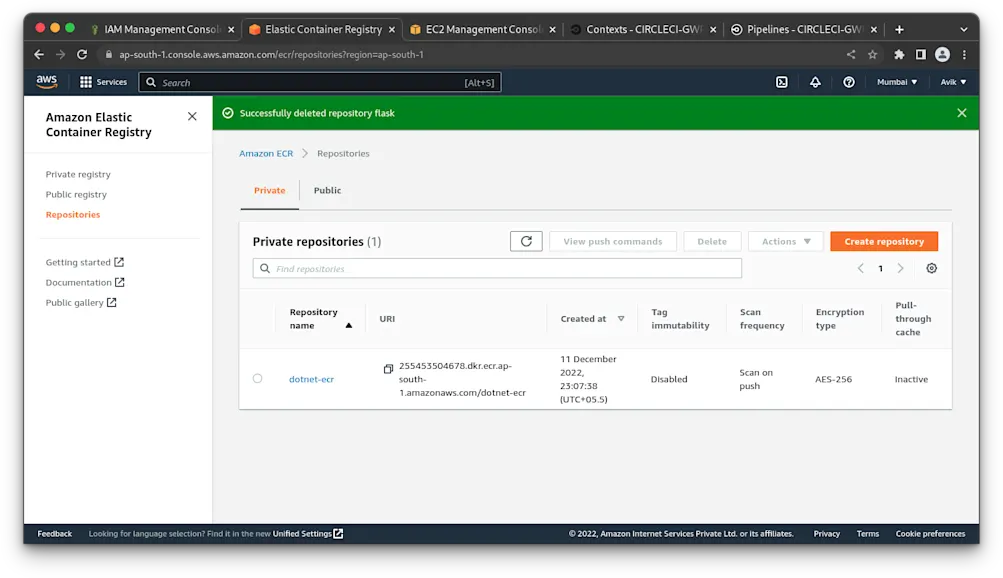Open the browser three-dot menu

(x=964, y=55)
